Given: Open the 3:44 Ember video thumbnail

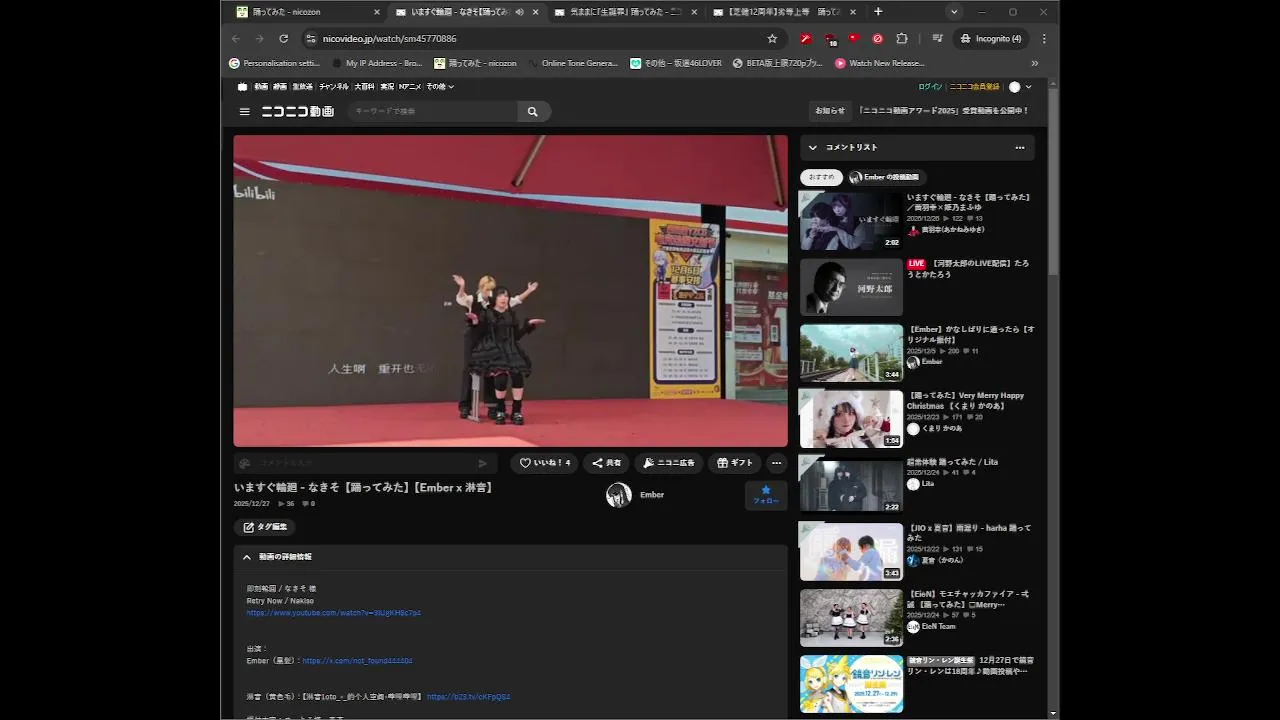Looking at the screenshot, I should tap(851, 353).
